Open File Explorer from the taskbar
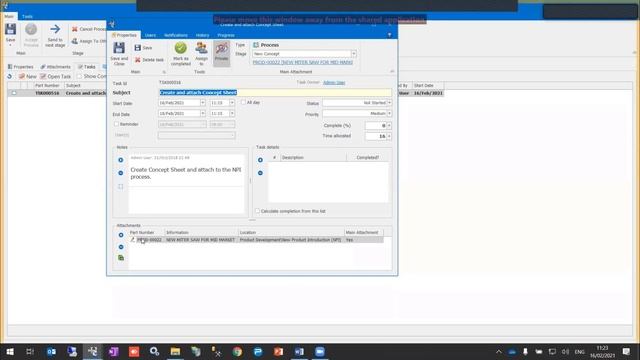 coord(175,351)
